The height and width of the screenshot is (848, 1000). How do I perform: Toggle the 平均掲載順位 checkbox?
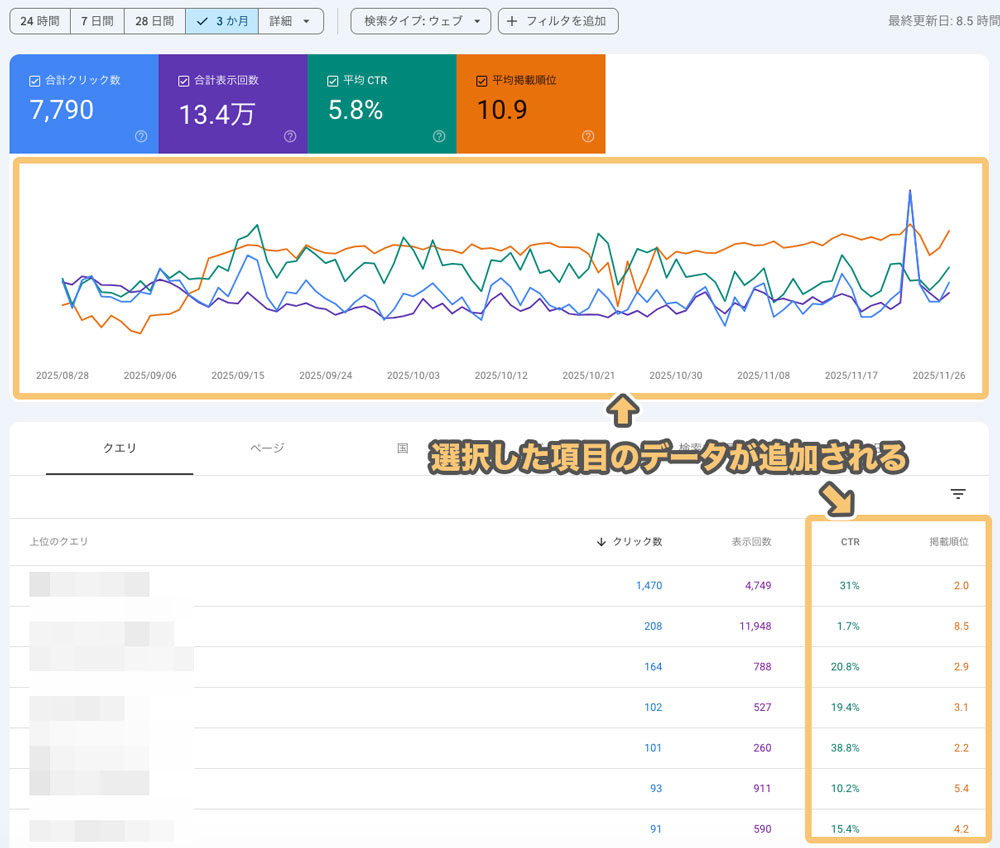[482, 80]
